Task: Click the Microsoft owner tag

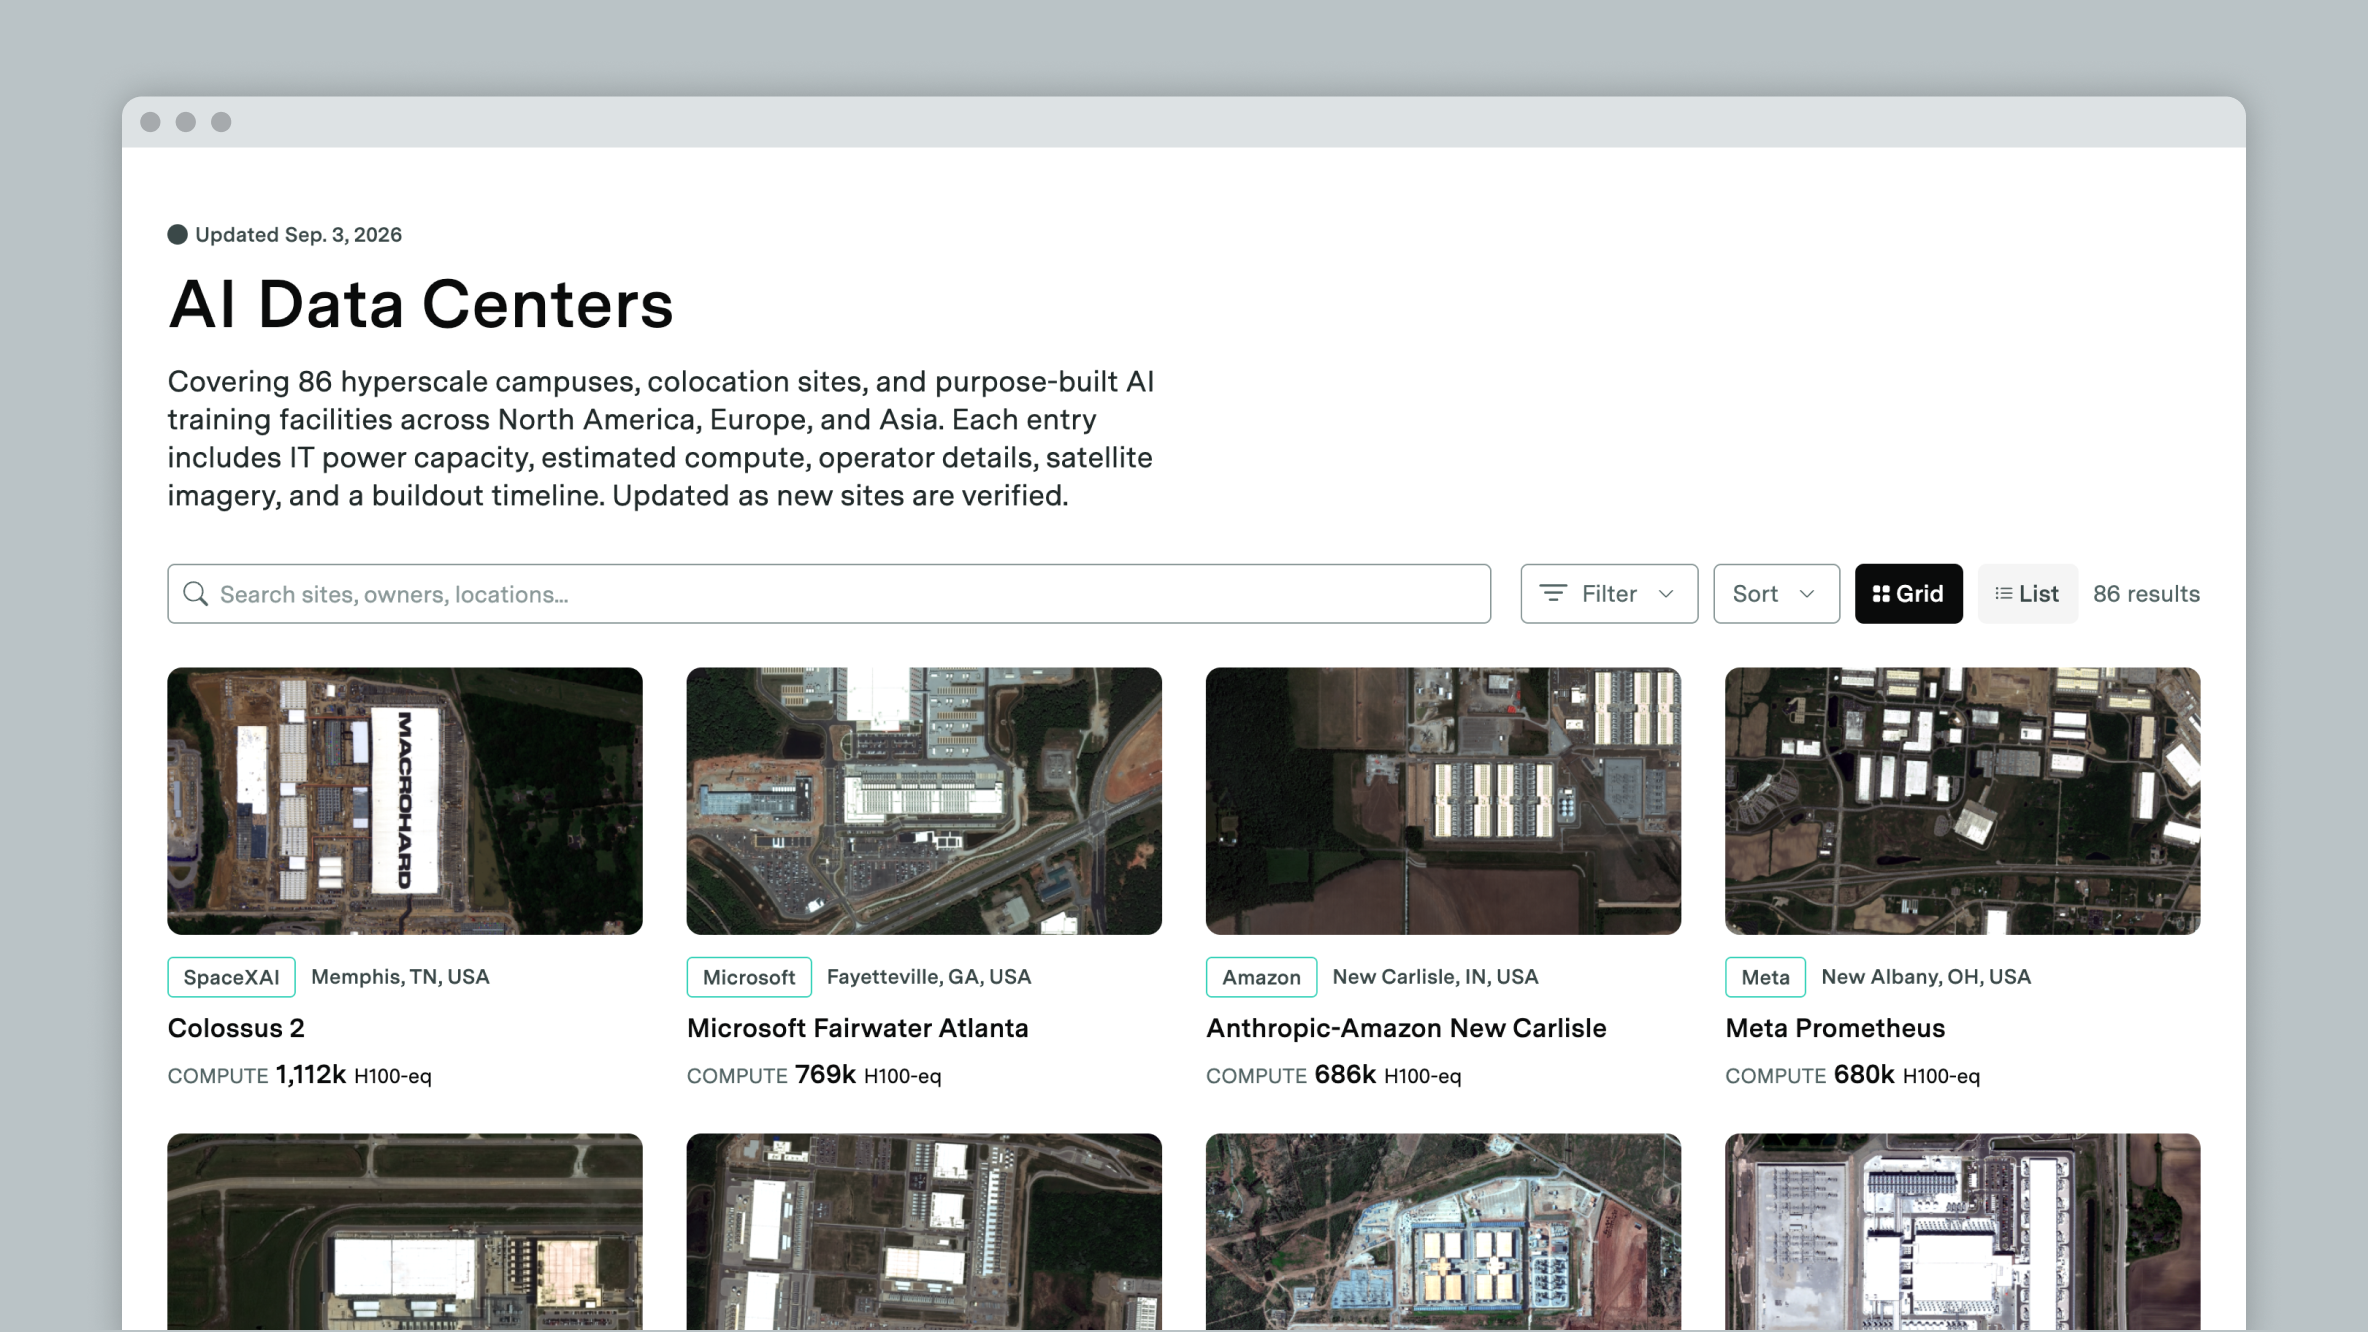Action: 749,977
